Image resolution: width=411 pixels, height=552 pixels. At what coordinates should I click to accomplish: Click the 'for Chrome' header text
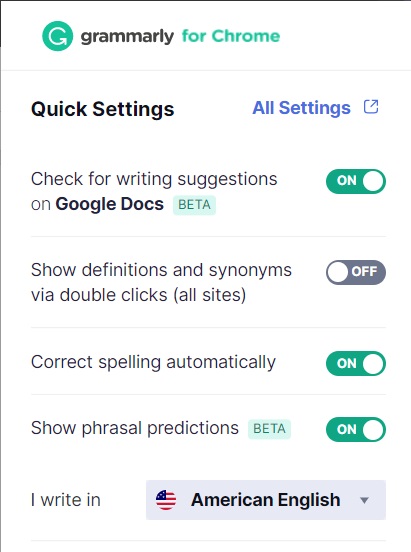pos(231,36)
